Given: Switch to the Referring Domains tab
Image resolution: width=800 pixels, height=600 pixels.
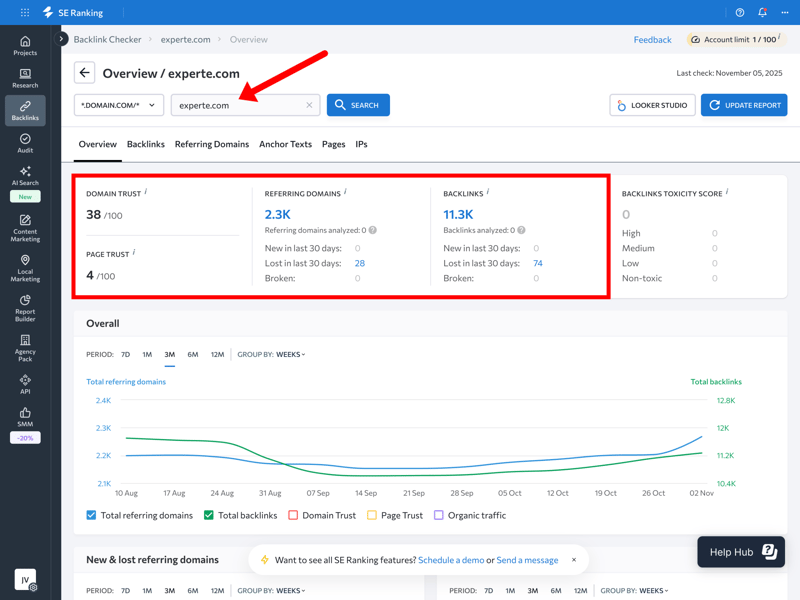Looking at the screenshot, I should (x=211, y=144).
